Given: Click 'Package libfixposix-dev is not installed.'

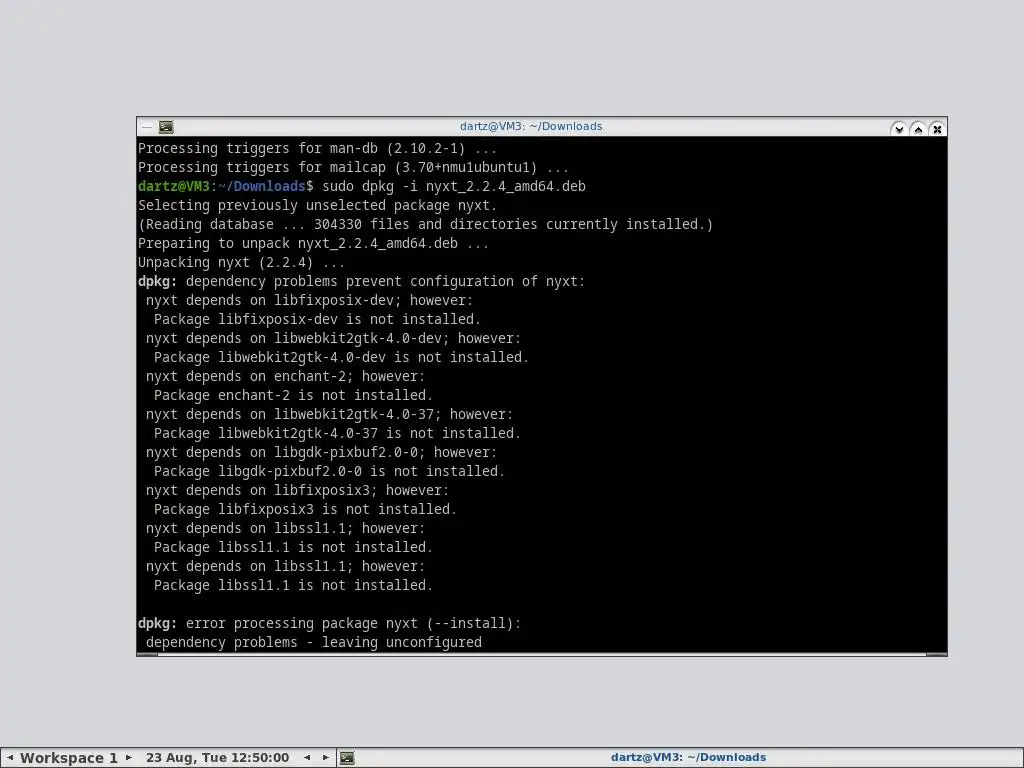Looking at the screenshot, I should point(317,319).
